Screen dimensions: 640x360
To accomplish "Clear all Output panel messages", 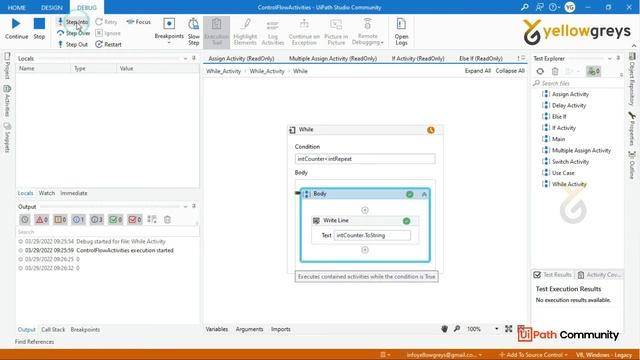I will coord(167,220).
